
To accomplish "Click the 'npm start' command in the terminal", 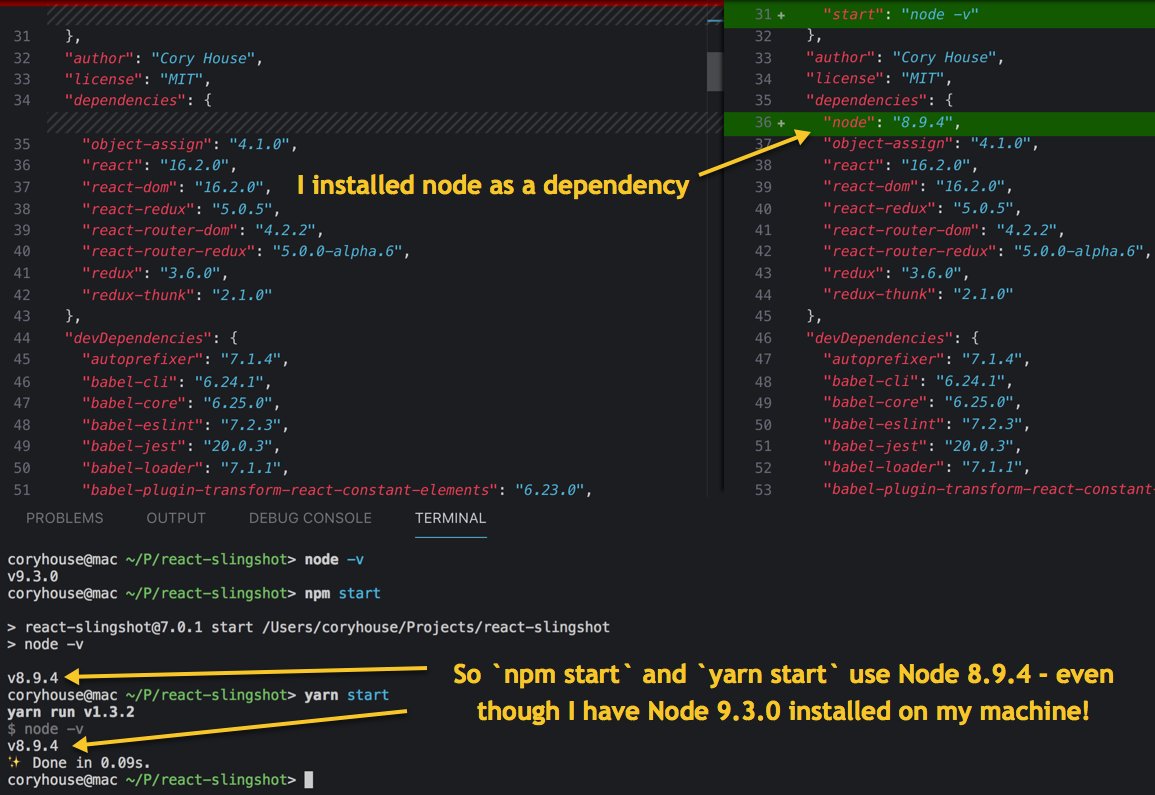I will point(343,594).
